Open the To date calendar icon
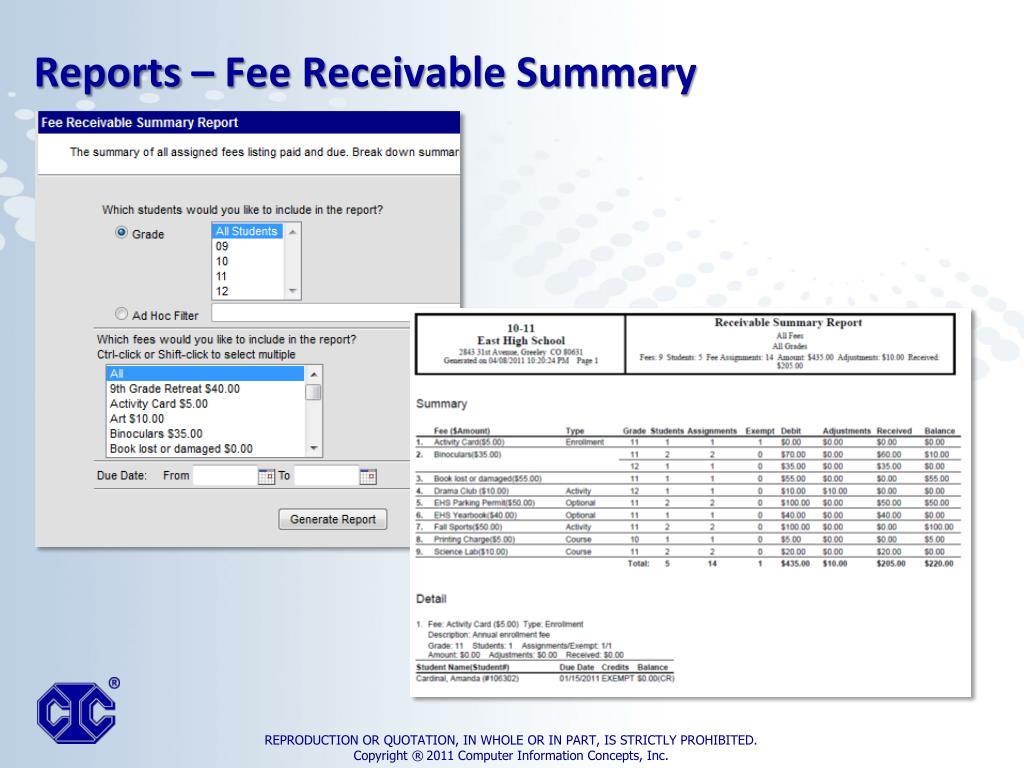The image size is (1024, 768). pyautogui.click(x=368, y=476)
